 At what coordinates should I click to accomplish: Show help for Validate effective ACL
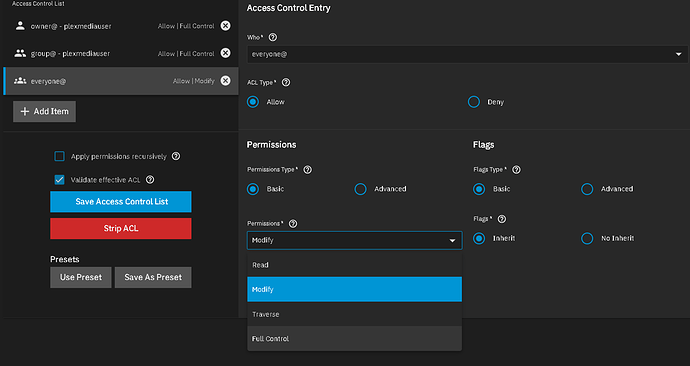click(150, 179)
